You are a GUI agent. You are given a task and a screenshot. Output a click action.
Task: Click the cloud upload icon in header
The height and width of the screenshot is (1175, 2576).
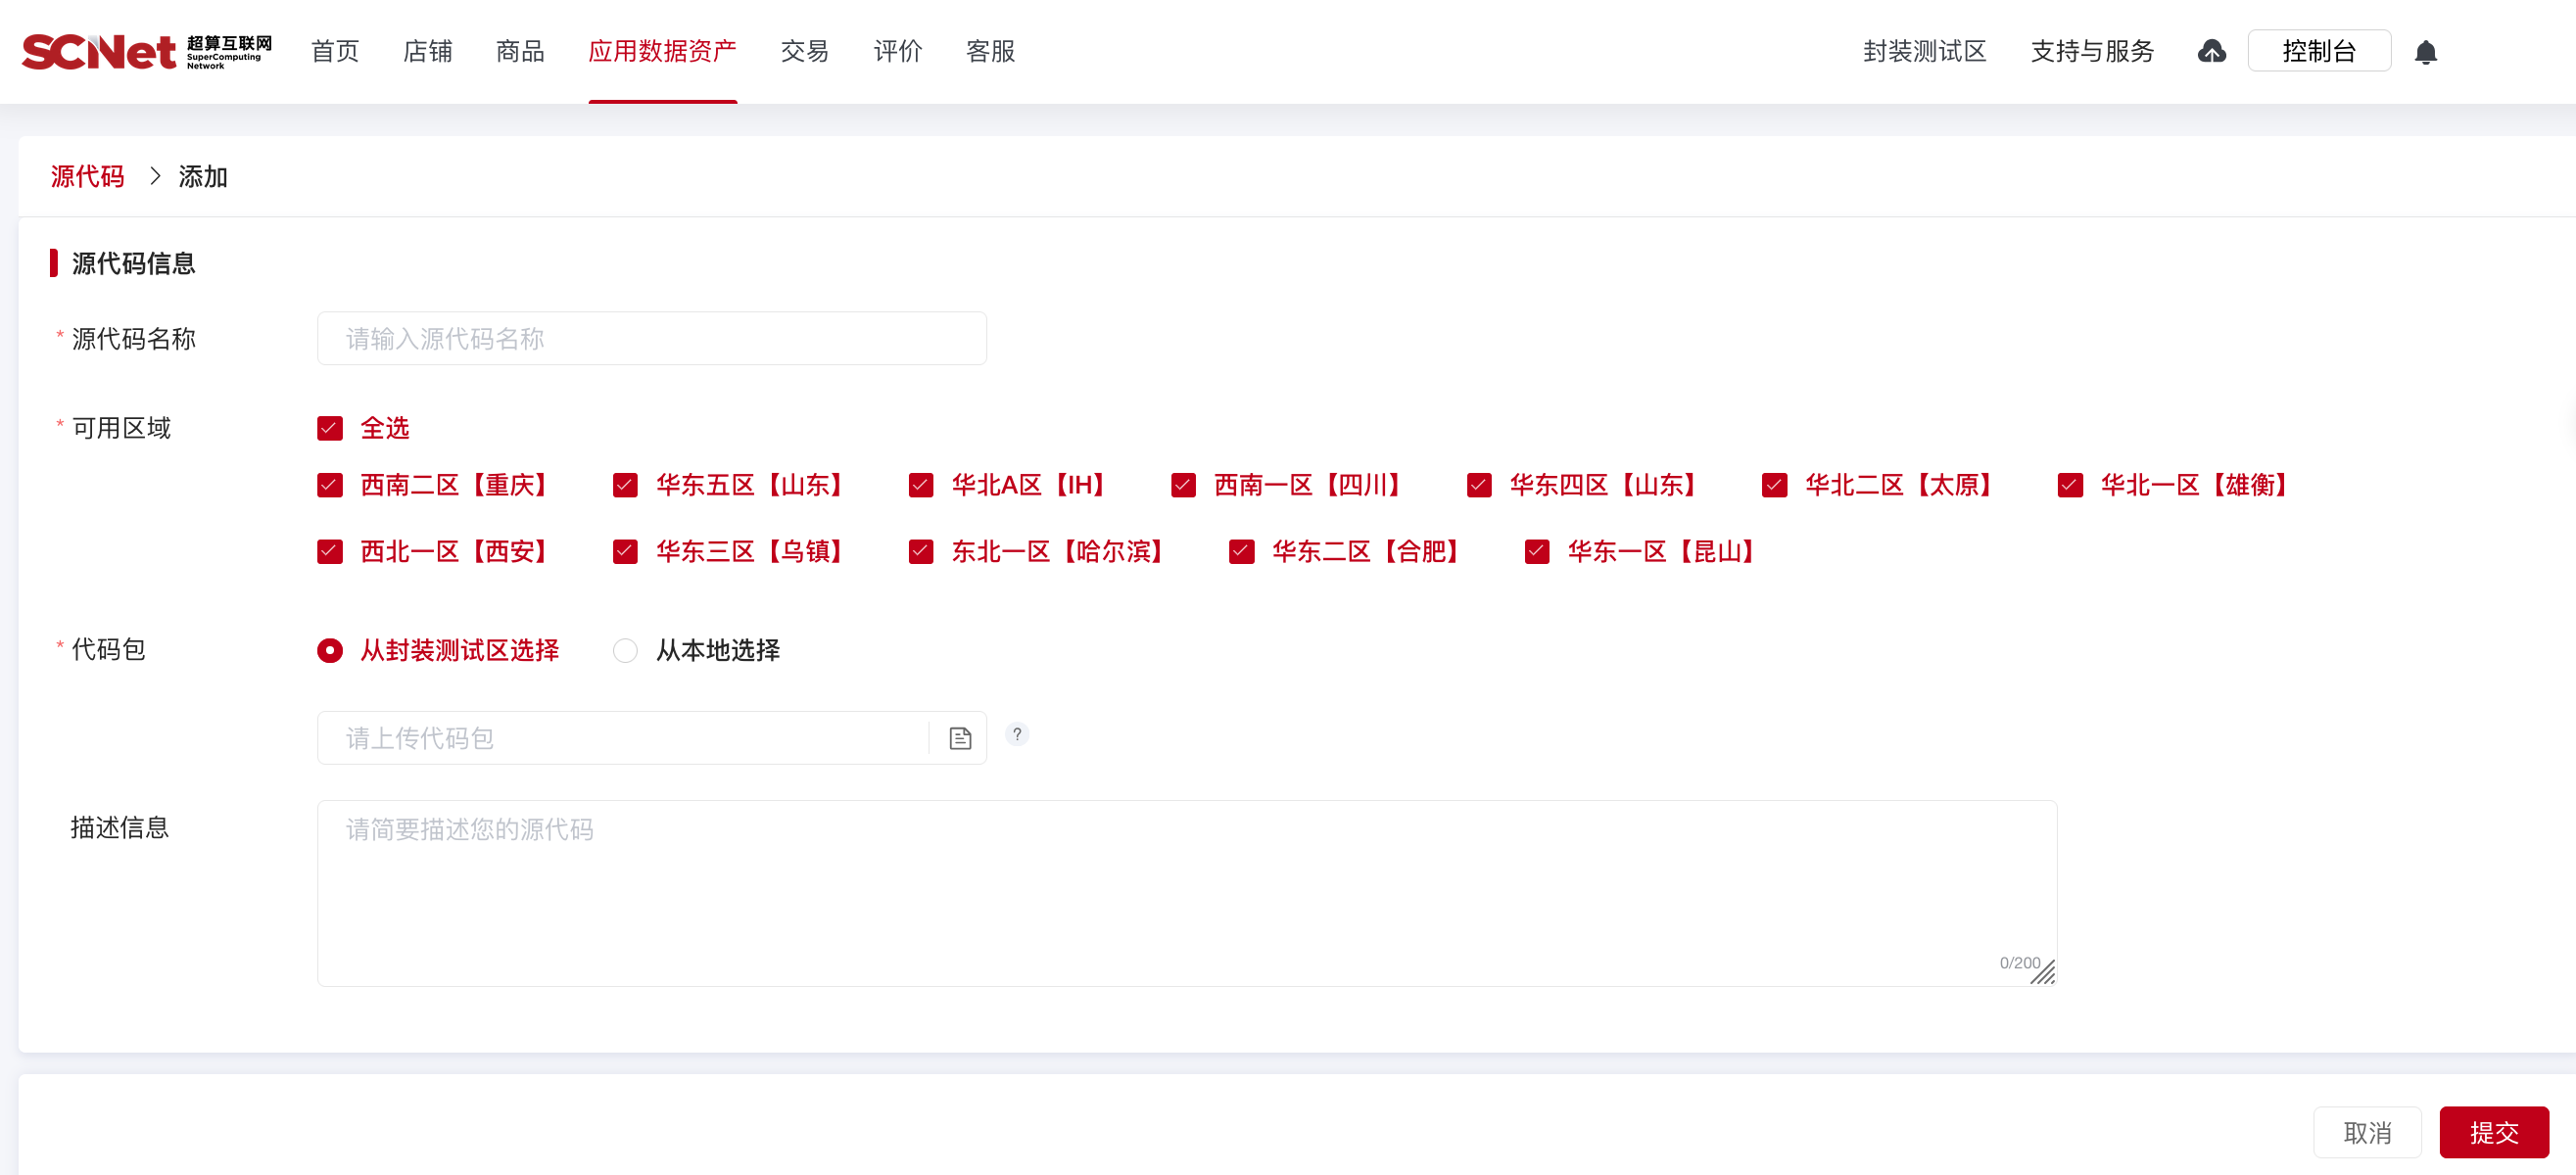click(2211, 51)
